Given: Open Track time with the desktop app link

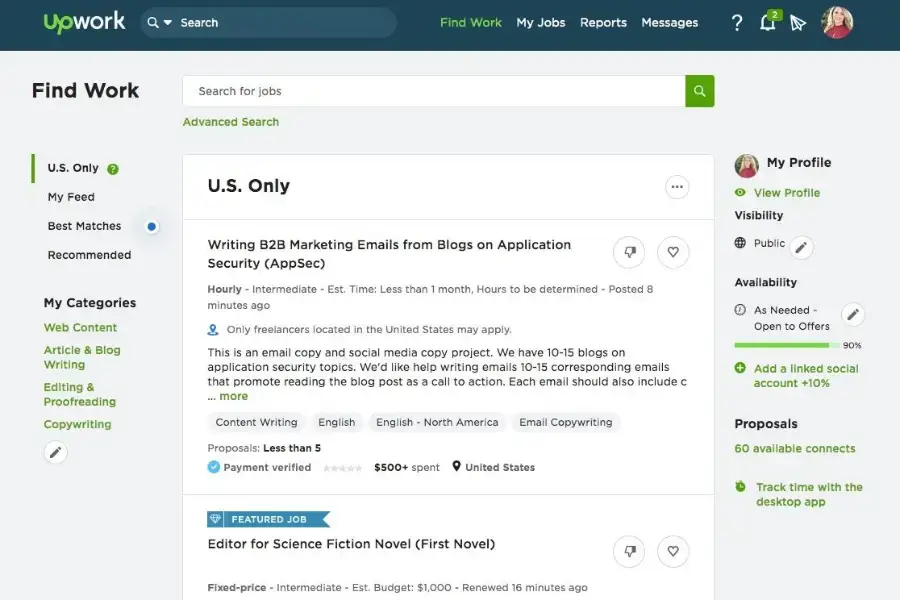Looking at the screenshot, I should coord(809,494).
